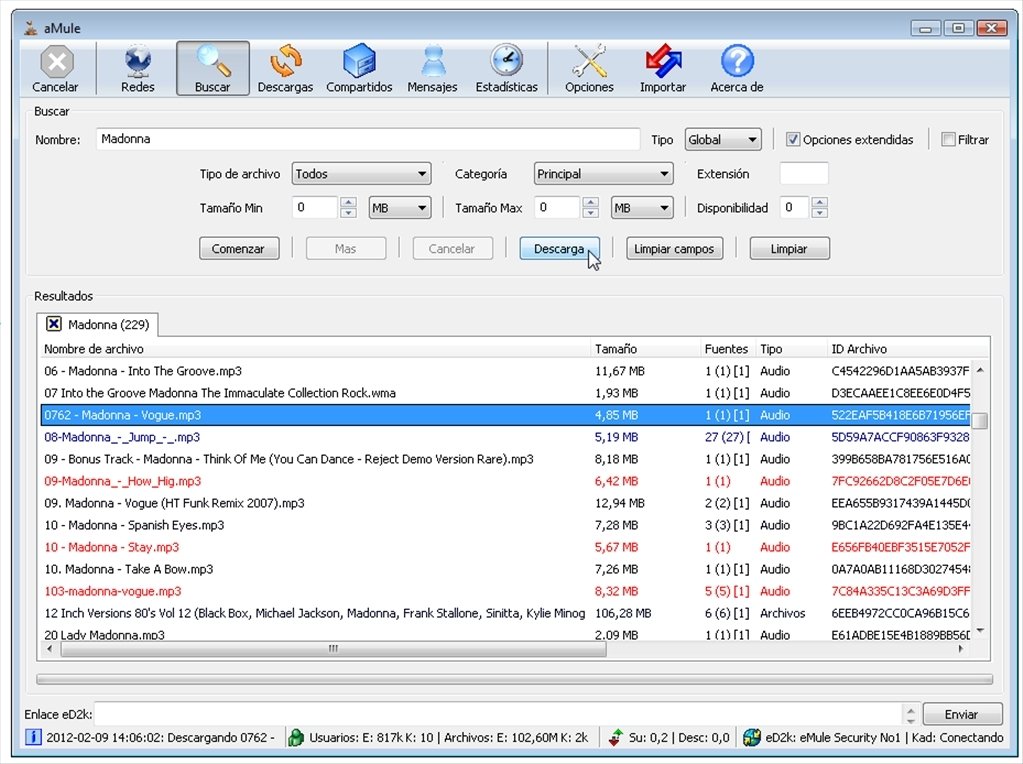Open the Descargas downloads view
The width and height of the screenshot is (1023, 764).
click(285, 69)
